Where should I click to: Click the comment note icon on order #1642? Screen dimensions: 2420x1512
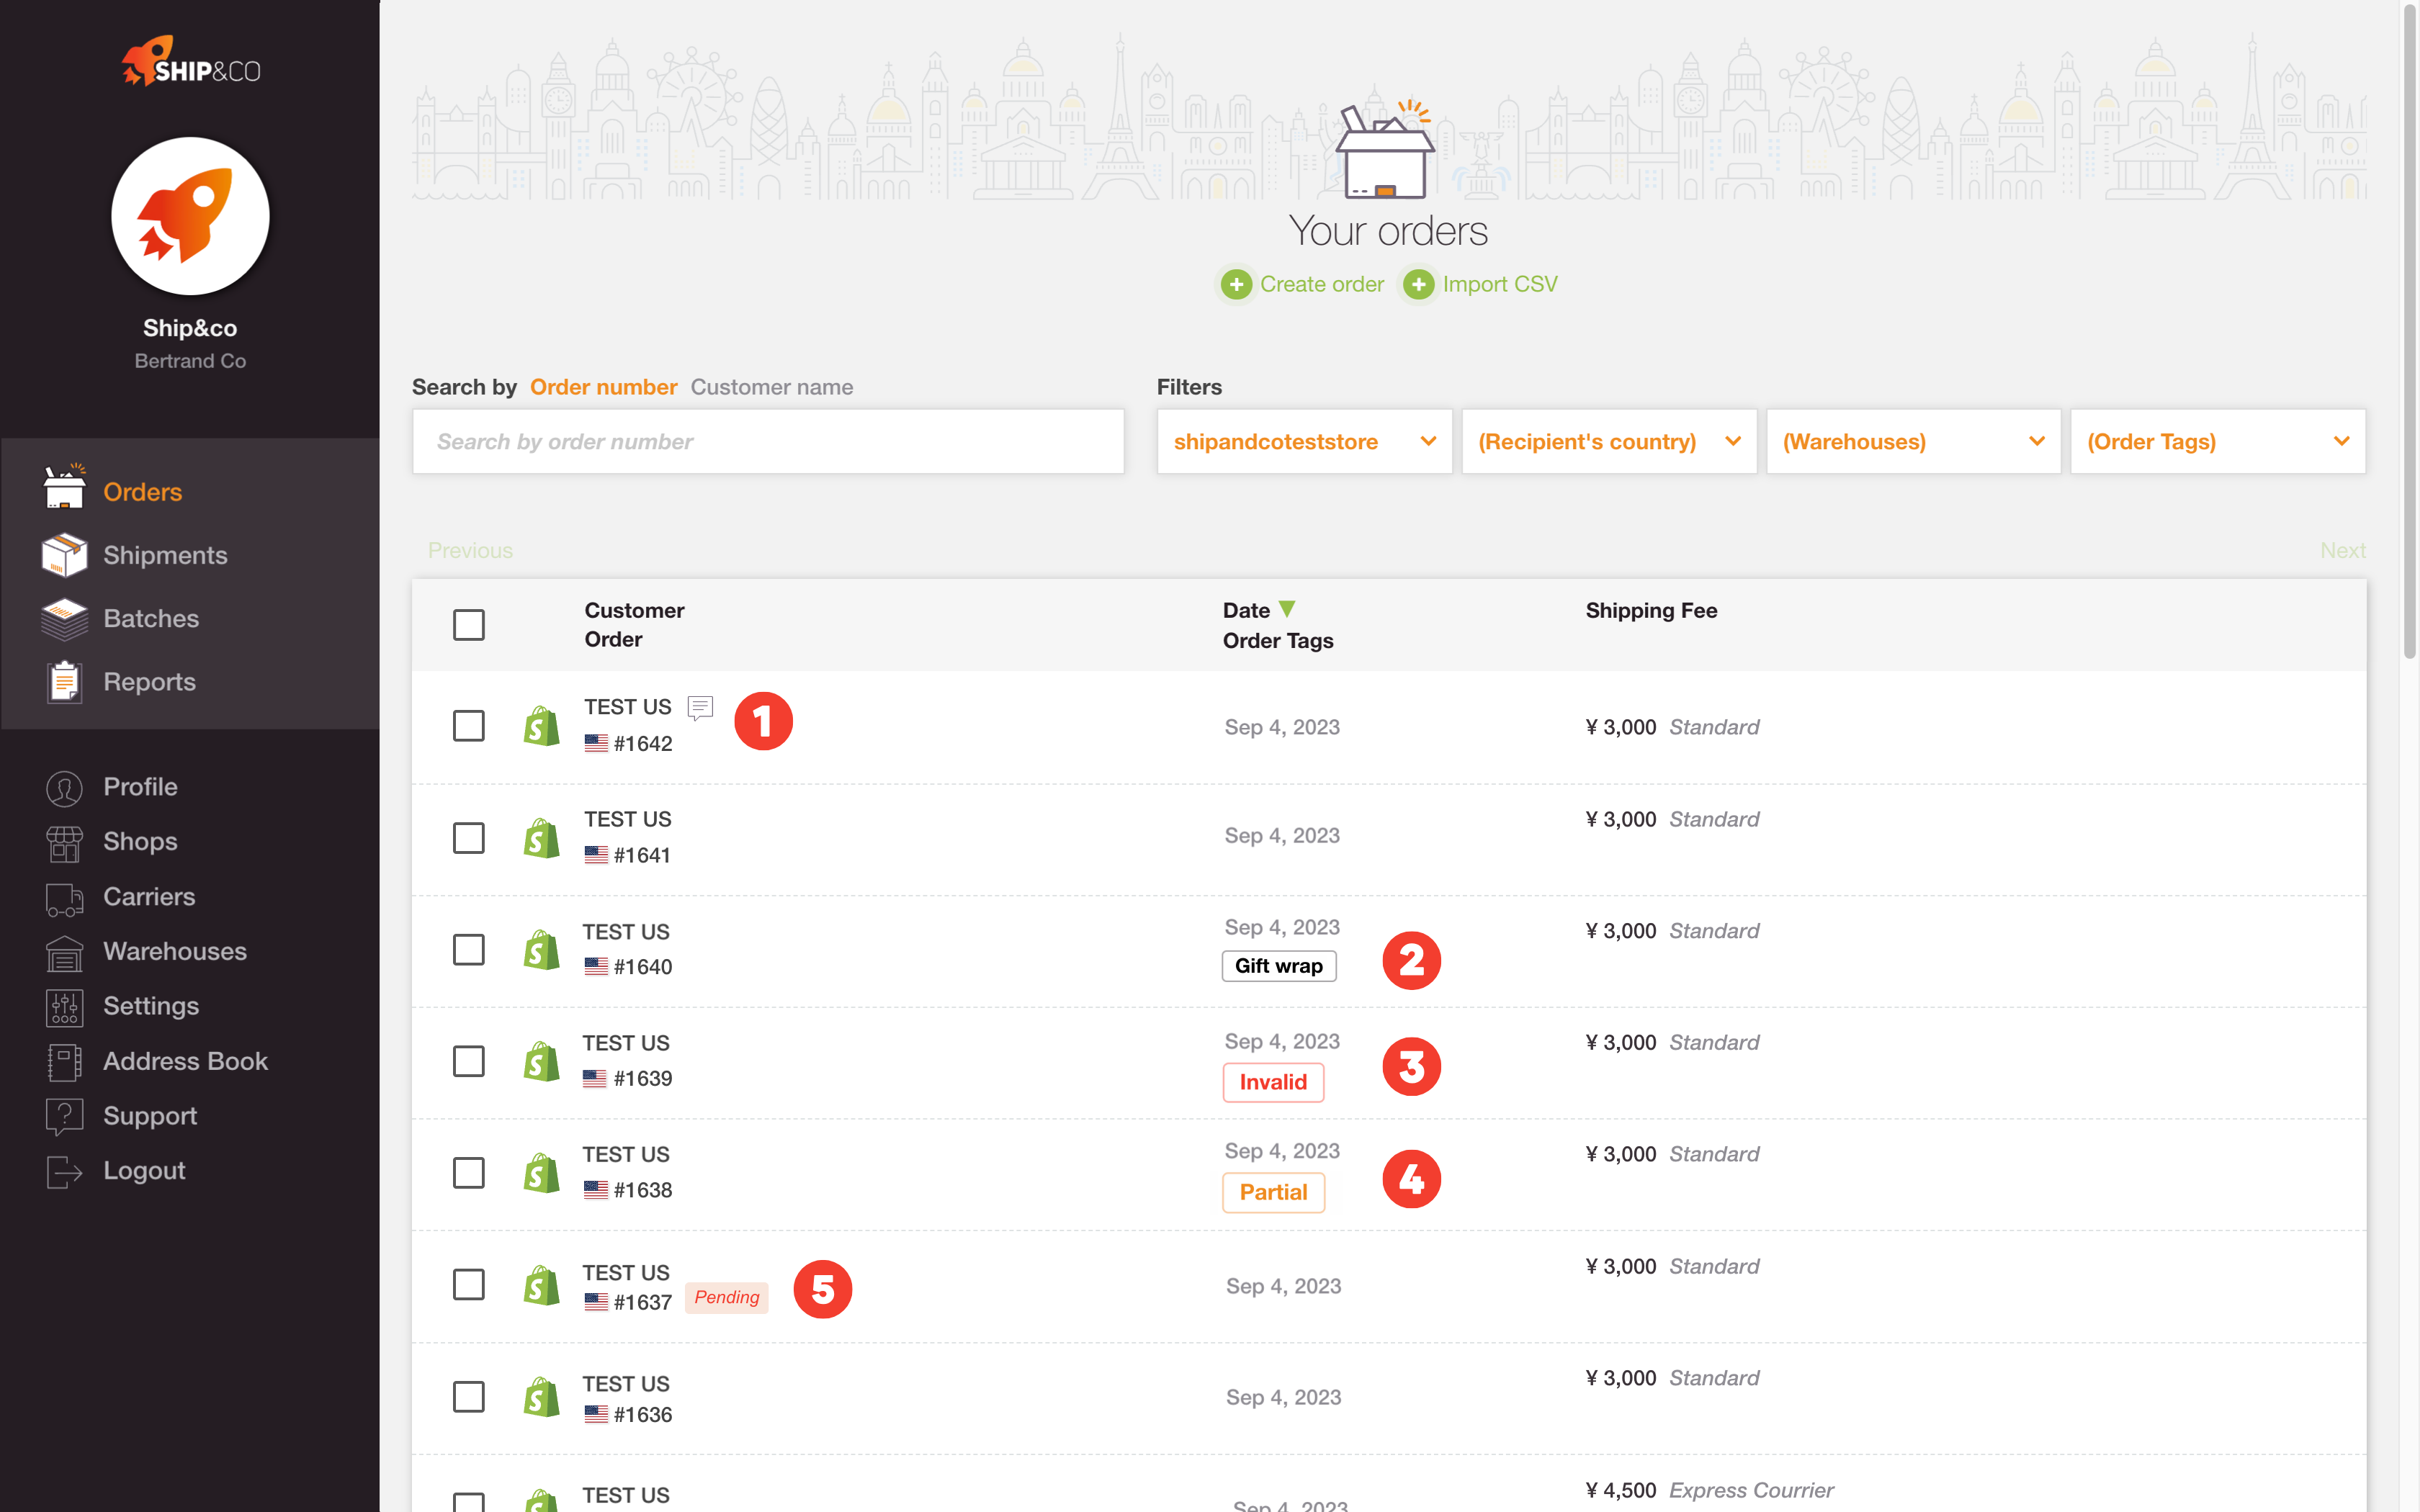700,708
